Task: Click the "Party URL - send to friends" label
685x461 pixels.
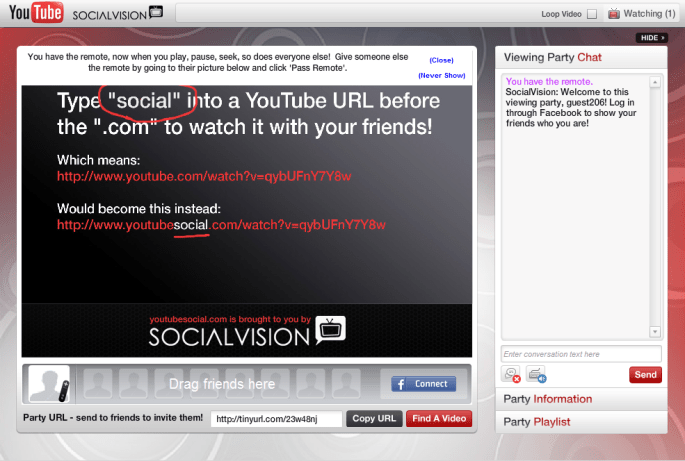Action: [113, 418]
